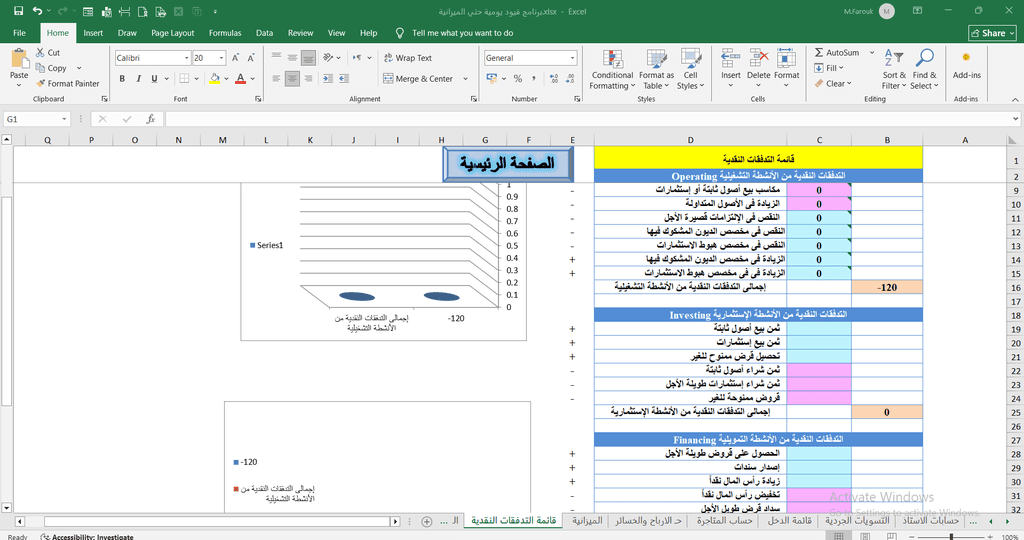This screenshot has height=540, width=1024.
Task: Copy the selected cells
Action: 51,68
